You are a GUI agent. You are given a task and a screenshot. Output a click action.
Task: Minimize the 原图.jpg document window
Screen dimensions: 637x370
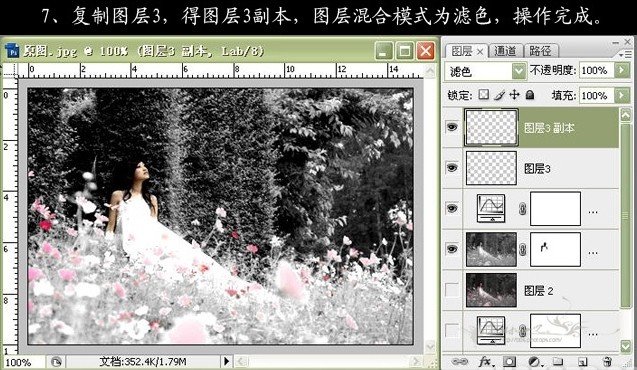pos(384,51)
